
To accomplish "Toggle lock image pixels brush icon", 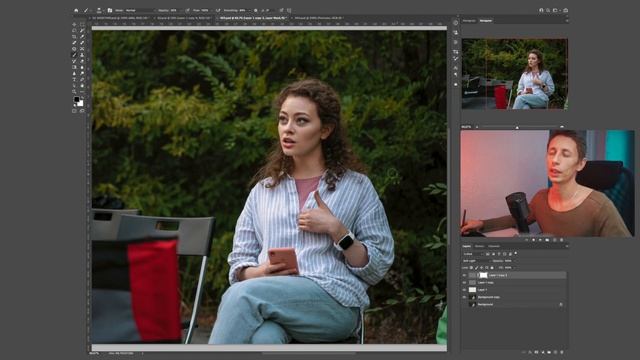I will click(x=476, y=268).
